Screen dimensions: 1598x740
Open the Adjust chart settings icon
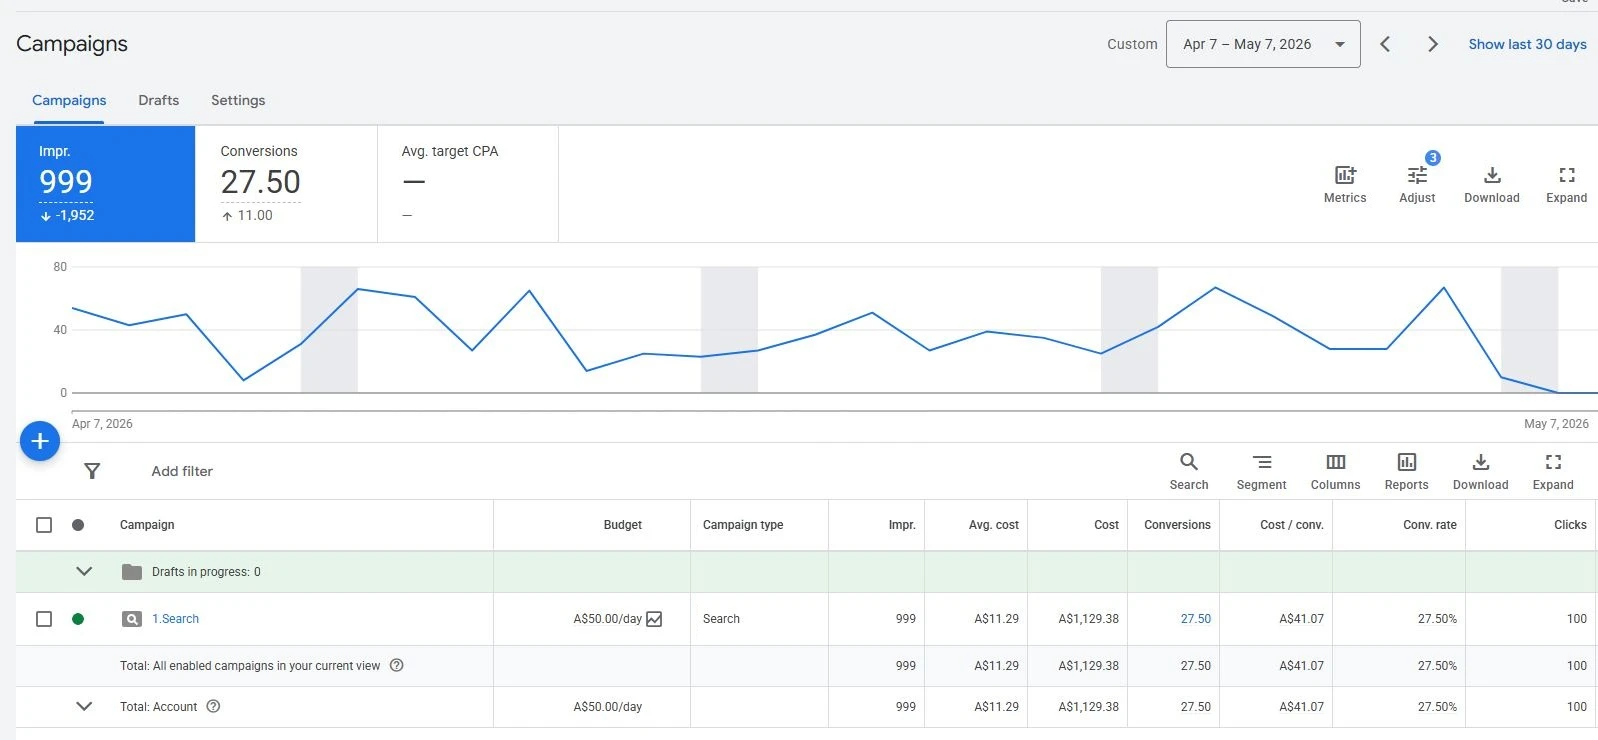click(1417, 176)
